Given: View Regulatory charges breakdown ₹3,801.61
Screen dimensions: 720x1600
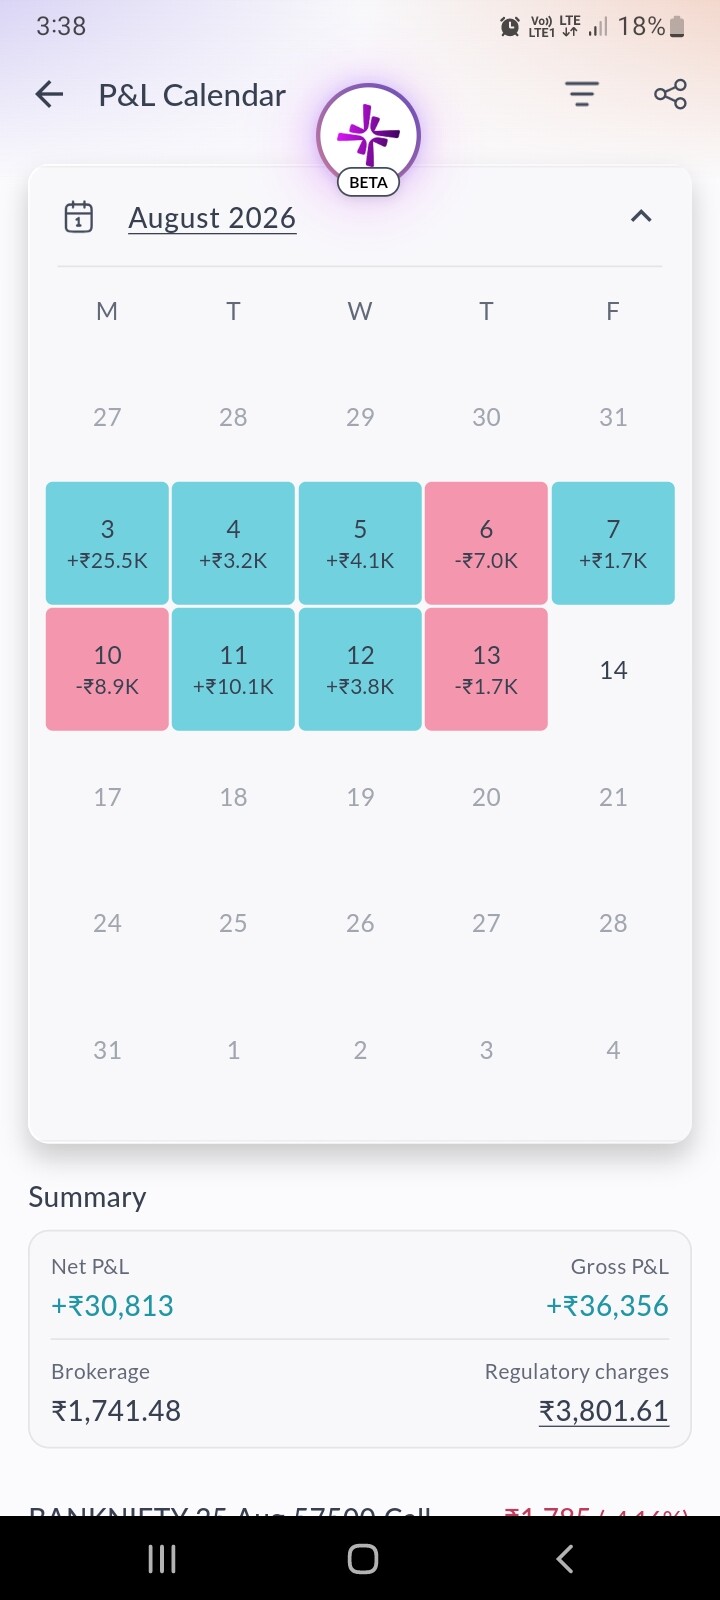Looking at the screenshot, I should tap(604, 1411).
